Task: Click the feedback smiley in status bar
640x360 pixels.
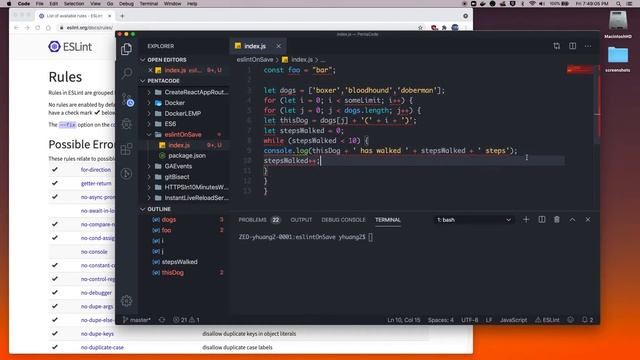Action: pyautogui.click(x=571, y=320)
